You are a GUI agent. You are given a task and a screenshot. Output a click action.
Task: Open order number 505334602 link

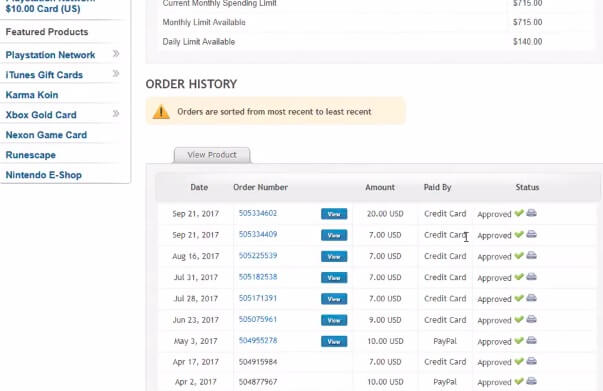(x=258, y=213)
